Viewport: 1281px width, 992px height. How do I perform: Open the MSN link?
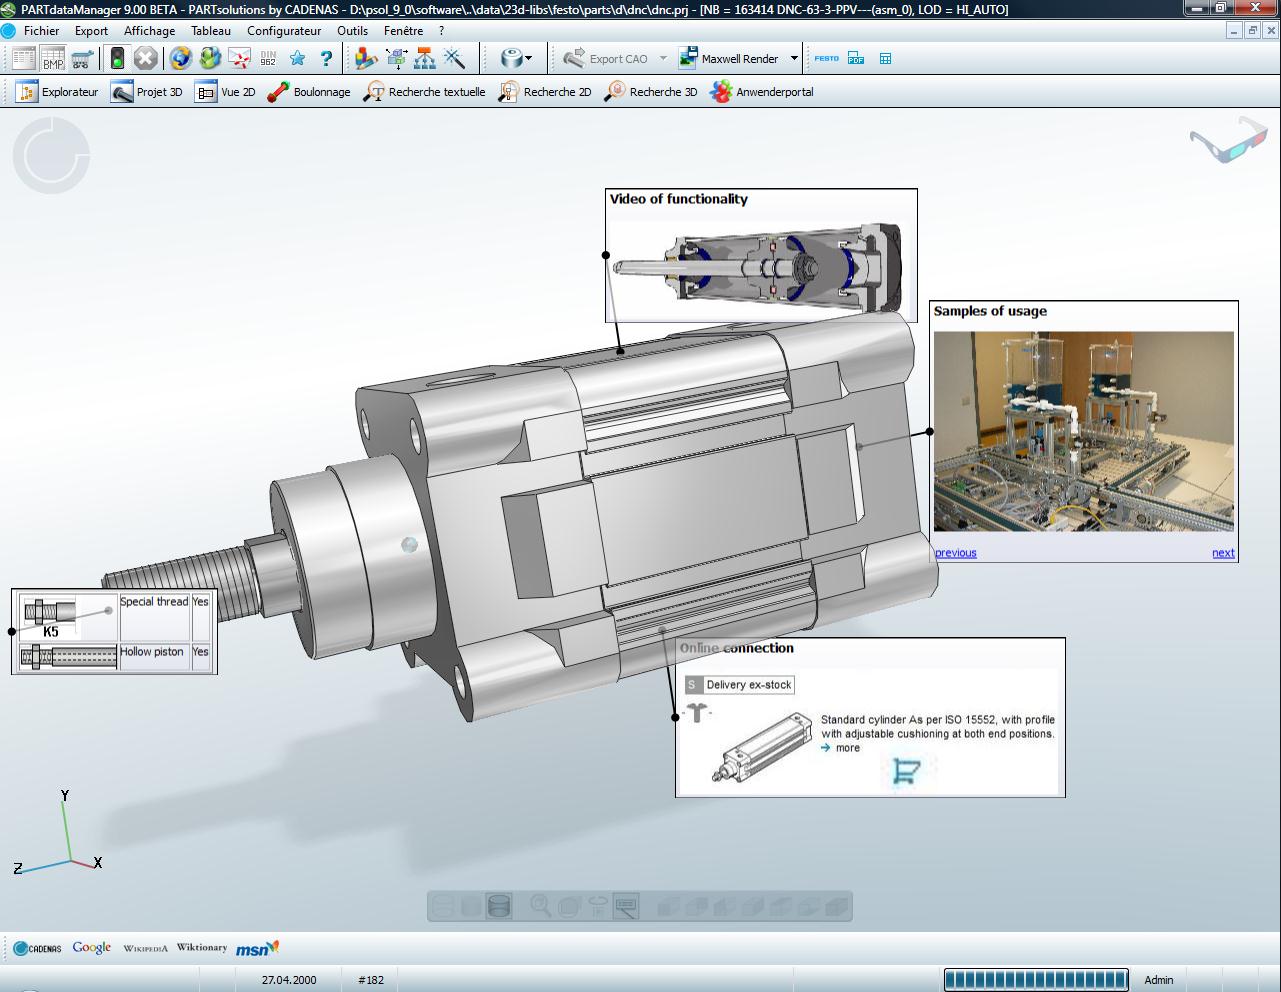pyautogui.click(x=257, y=947)
